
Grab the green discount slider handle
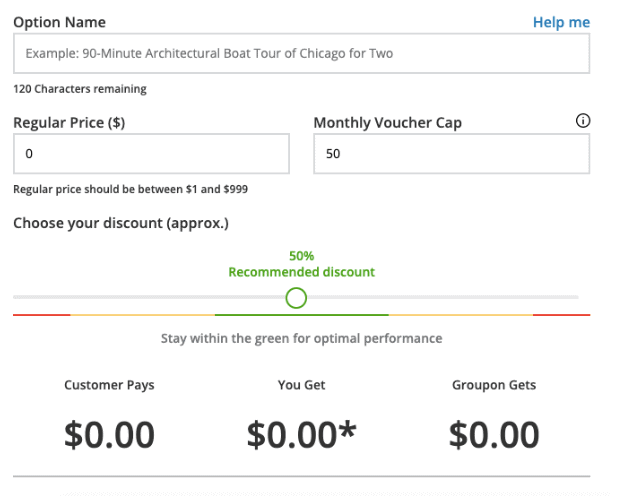pos(296,298)
